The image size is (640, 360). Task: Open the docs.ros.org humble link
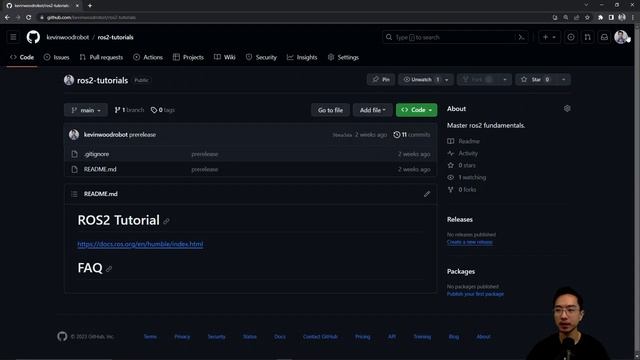click(x=140, y=244)
